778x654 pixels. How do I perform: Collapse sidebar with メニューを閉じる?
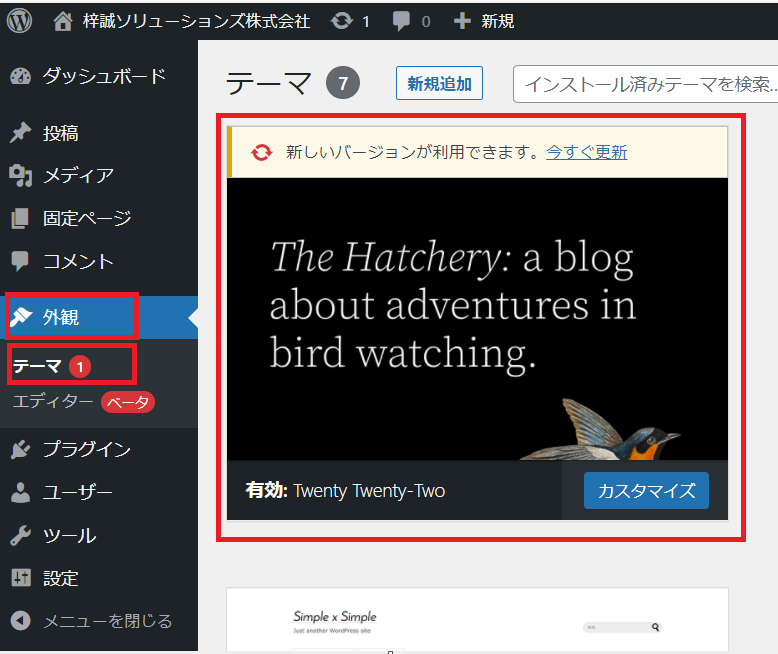(x=107, y=621)
